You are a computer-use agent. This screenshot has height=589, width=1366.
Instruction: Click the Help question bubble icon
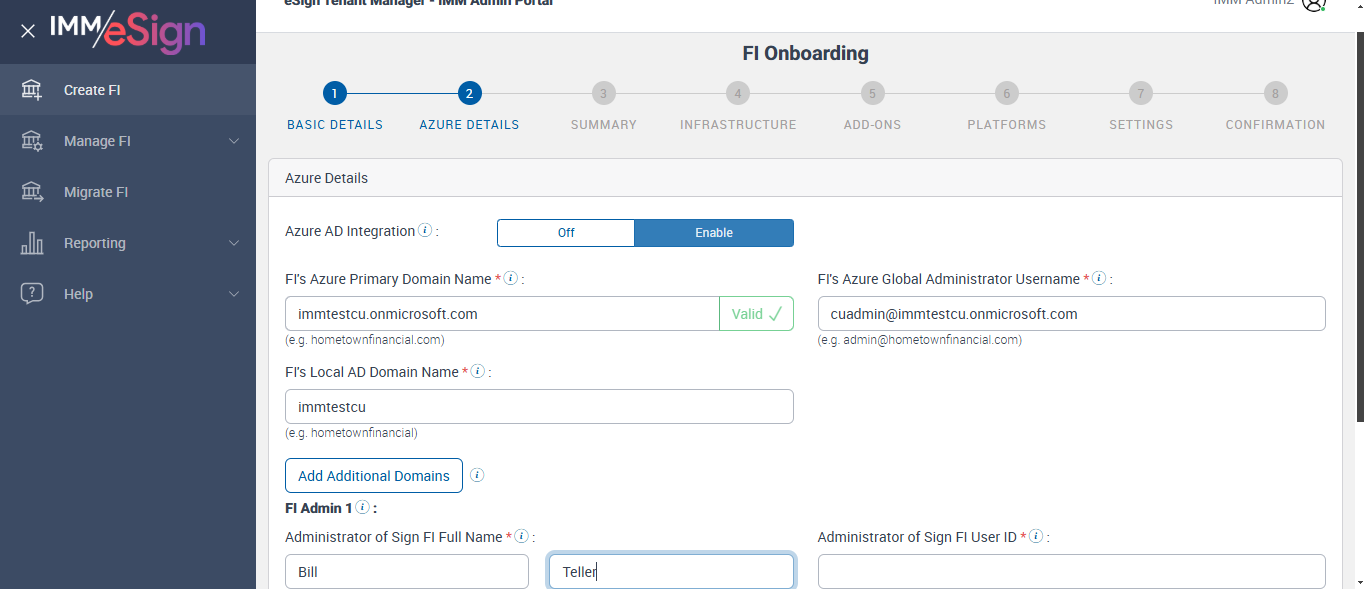(32, 294)
